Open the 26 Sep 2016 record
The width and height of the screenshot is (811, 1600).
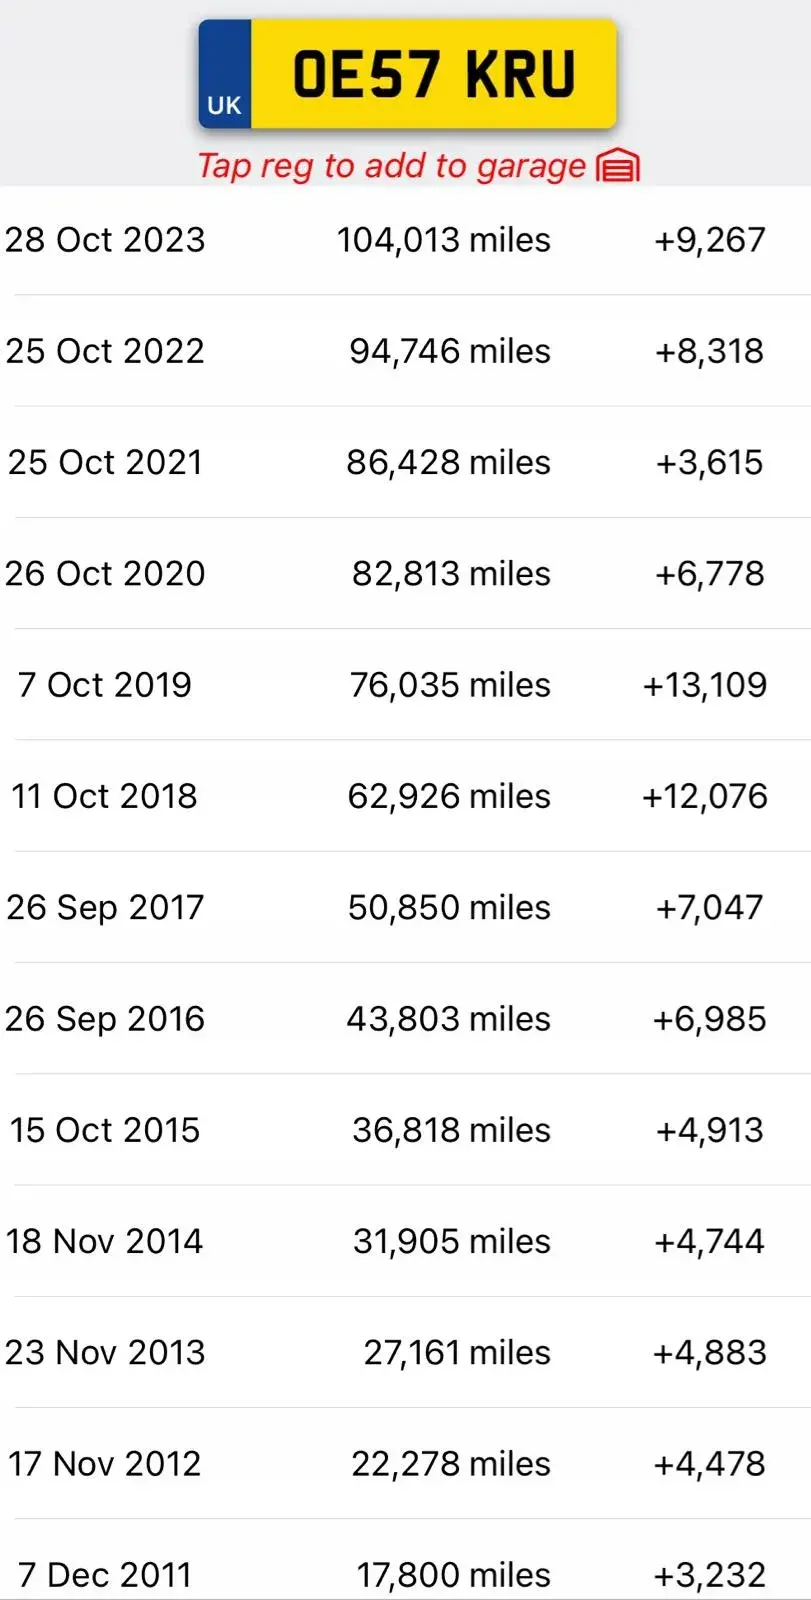click(x=405, y=1018)
